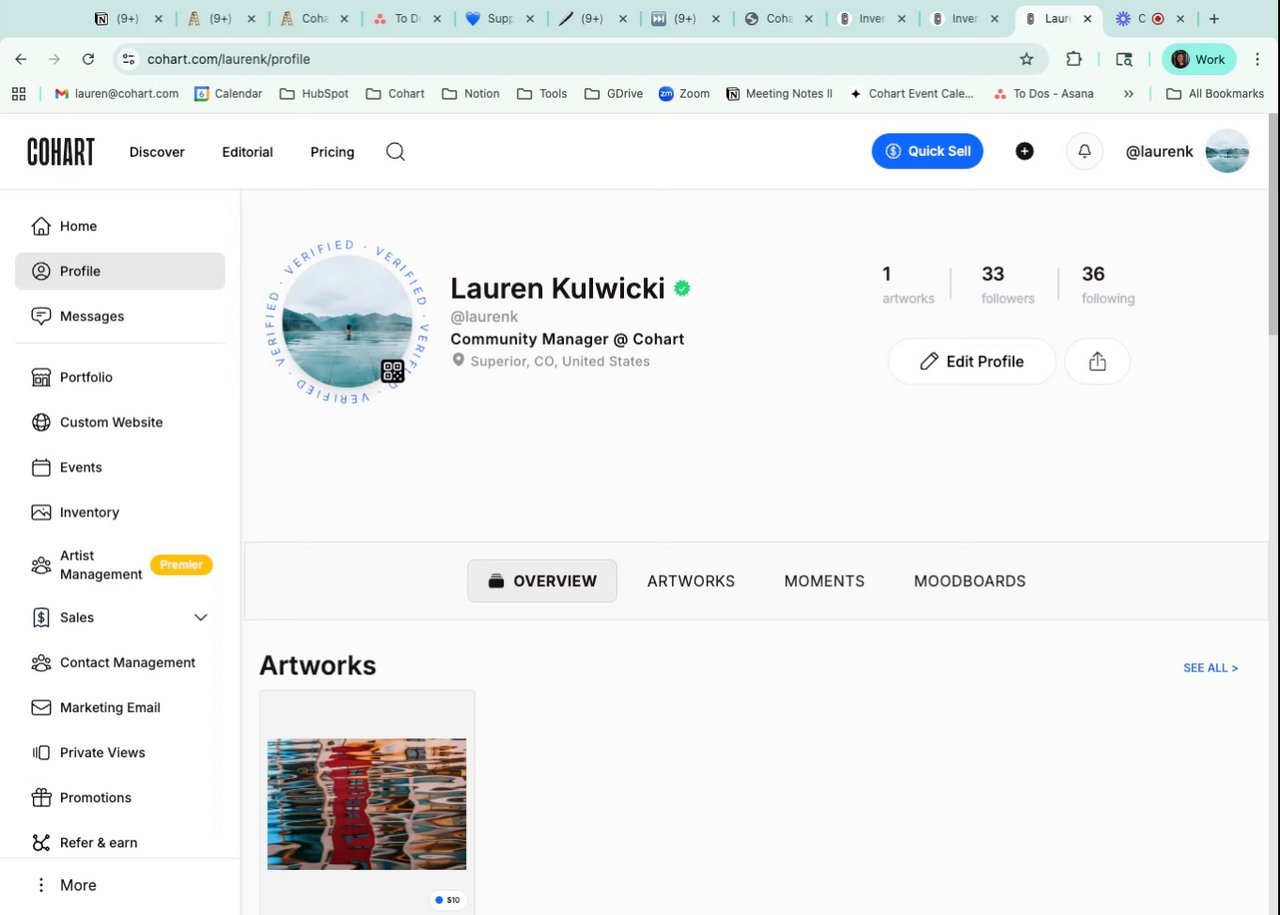1280x915 pixels.
Task: Click the black plus create icon
Action: click(x=1024, y=151)
